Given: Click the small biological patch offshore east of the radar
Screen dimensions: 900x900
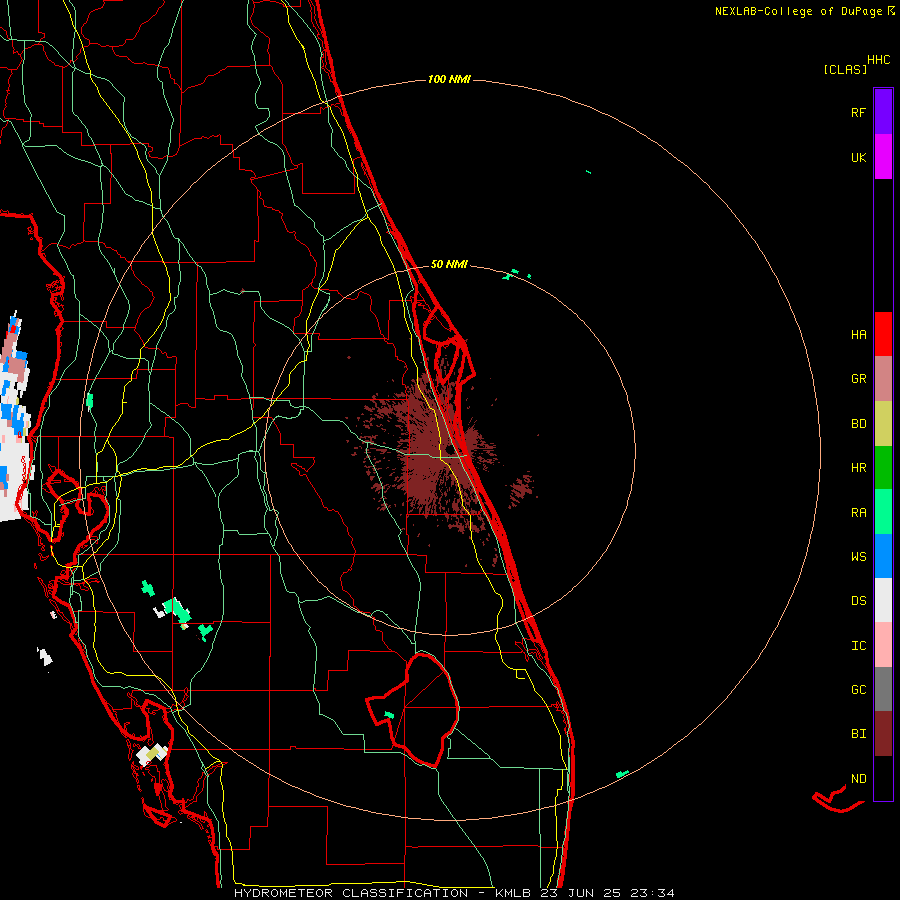Looking at the screenshot, I should coord(521,490).
